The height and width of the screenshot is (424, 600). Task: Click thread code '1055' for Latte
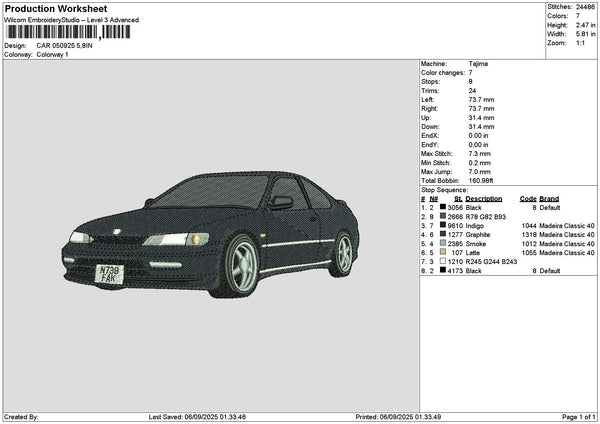[529, 253]
